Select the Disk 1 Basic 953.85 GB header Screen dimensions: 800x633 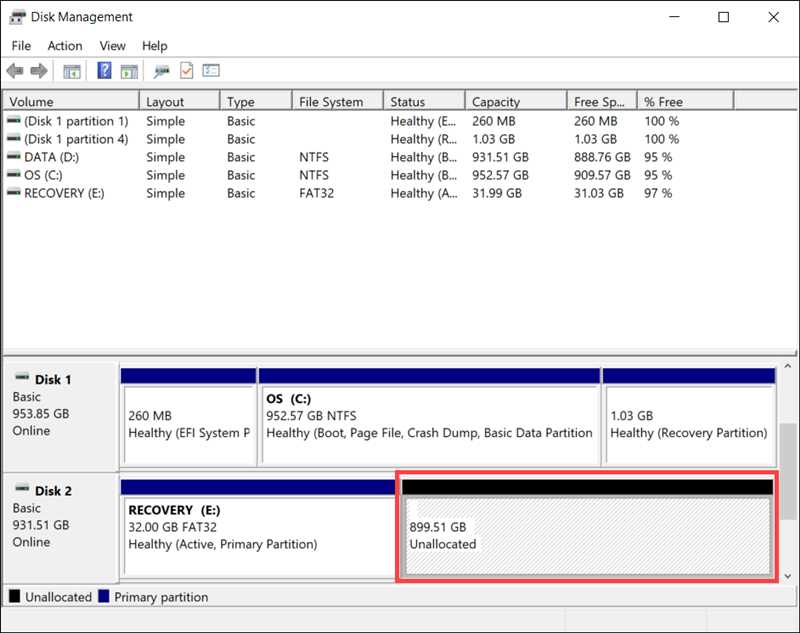[x=60, y=416]
